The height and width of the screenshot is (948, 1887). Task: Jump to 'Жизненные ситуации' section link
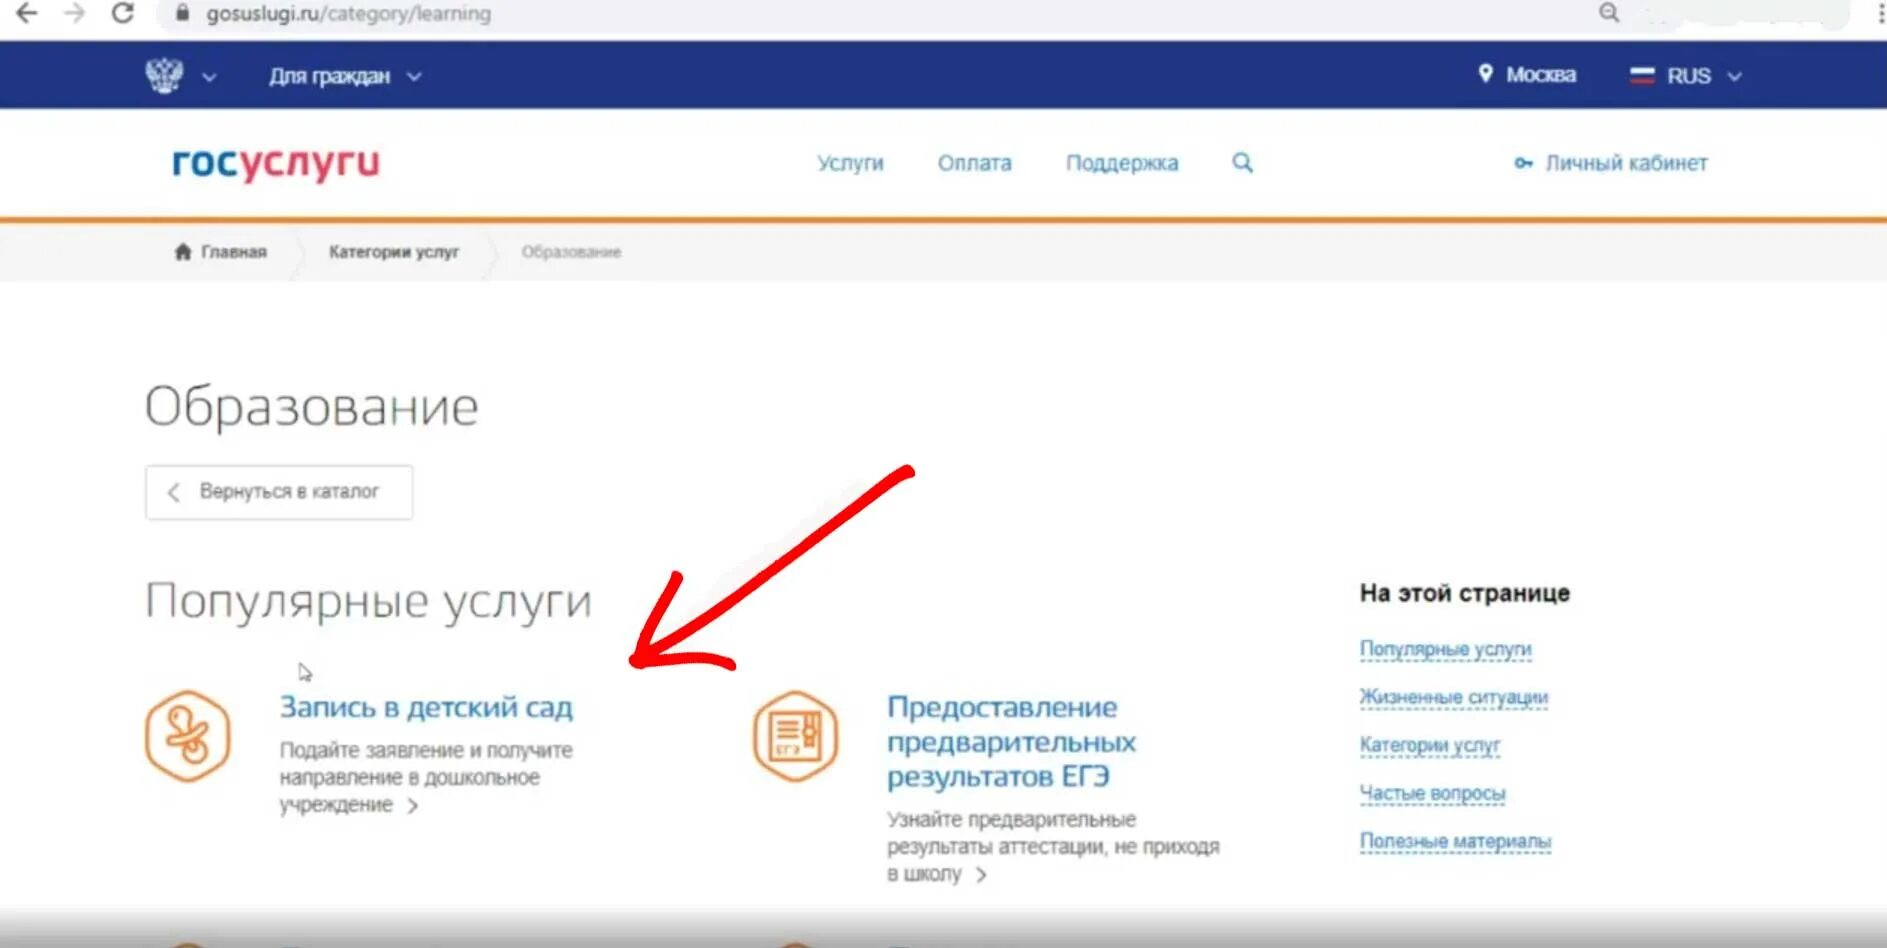1453,697
